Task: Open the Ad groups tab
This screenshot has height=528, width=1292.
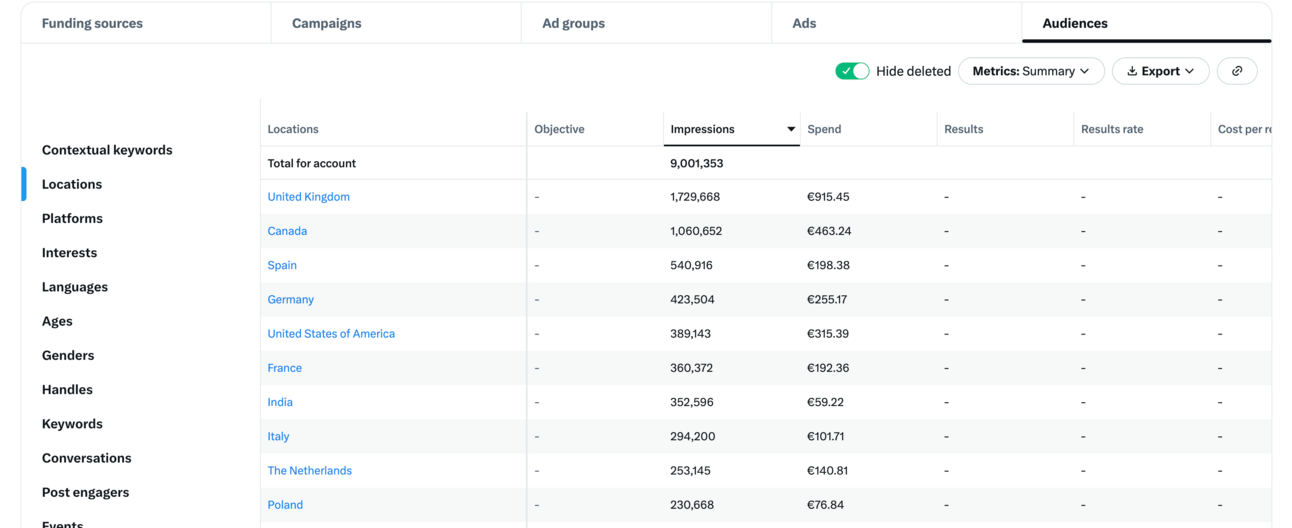Action: (573, 23)
